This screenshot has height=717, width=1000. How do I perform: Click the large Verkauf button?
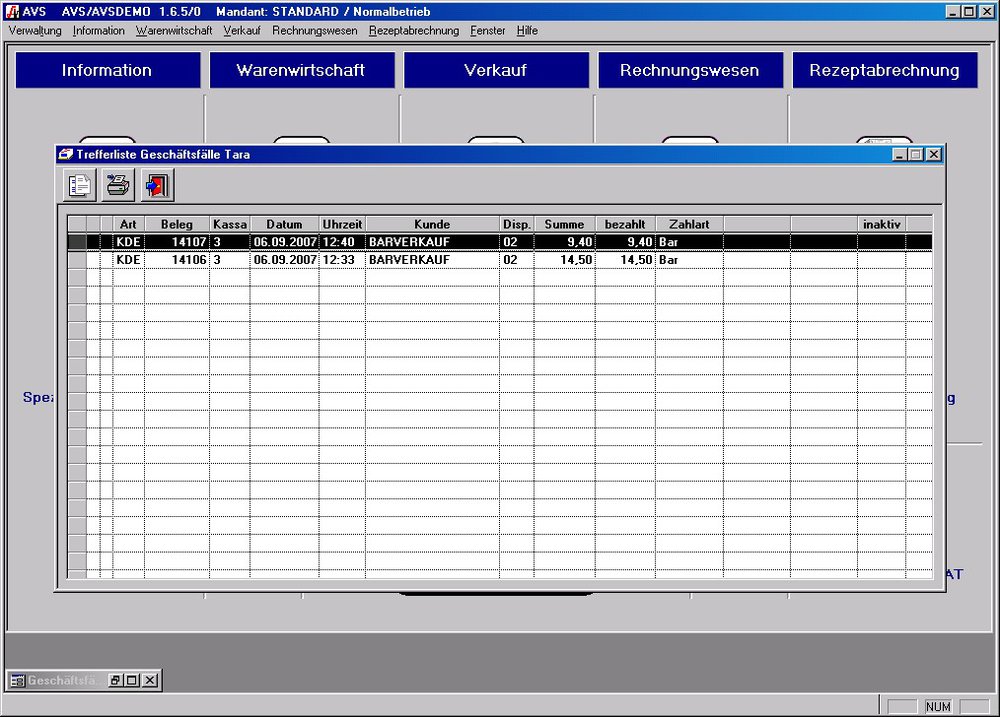pyautogui.click(x=495, y=70)
